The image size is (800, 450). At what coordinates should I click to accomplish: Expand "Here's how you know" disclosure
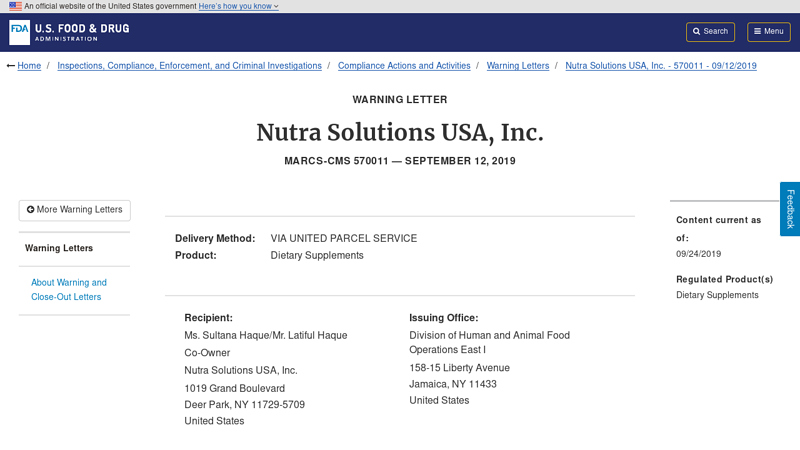tap(238, 6)
